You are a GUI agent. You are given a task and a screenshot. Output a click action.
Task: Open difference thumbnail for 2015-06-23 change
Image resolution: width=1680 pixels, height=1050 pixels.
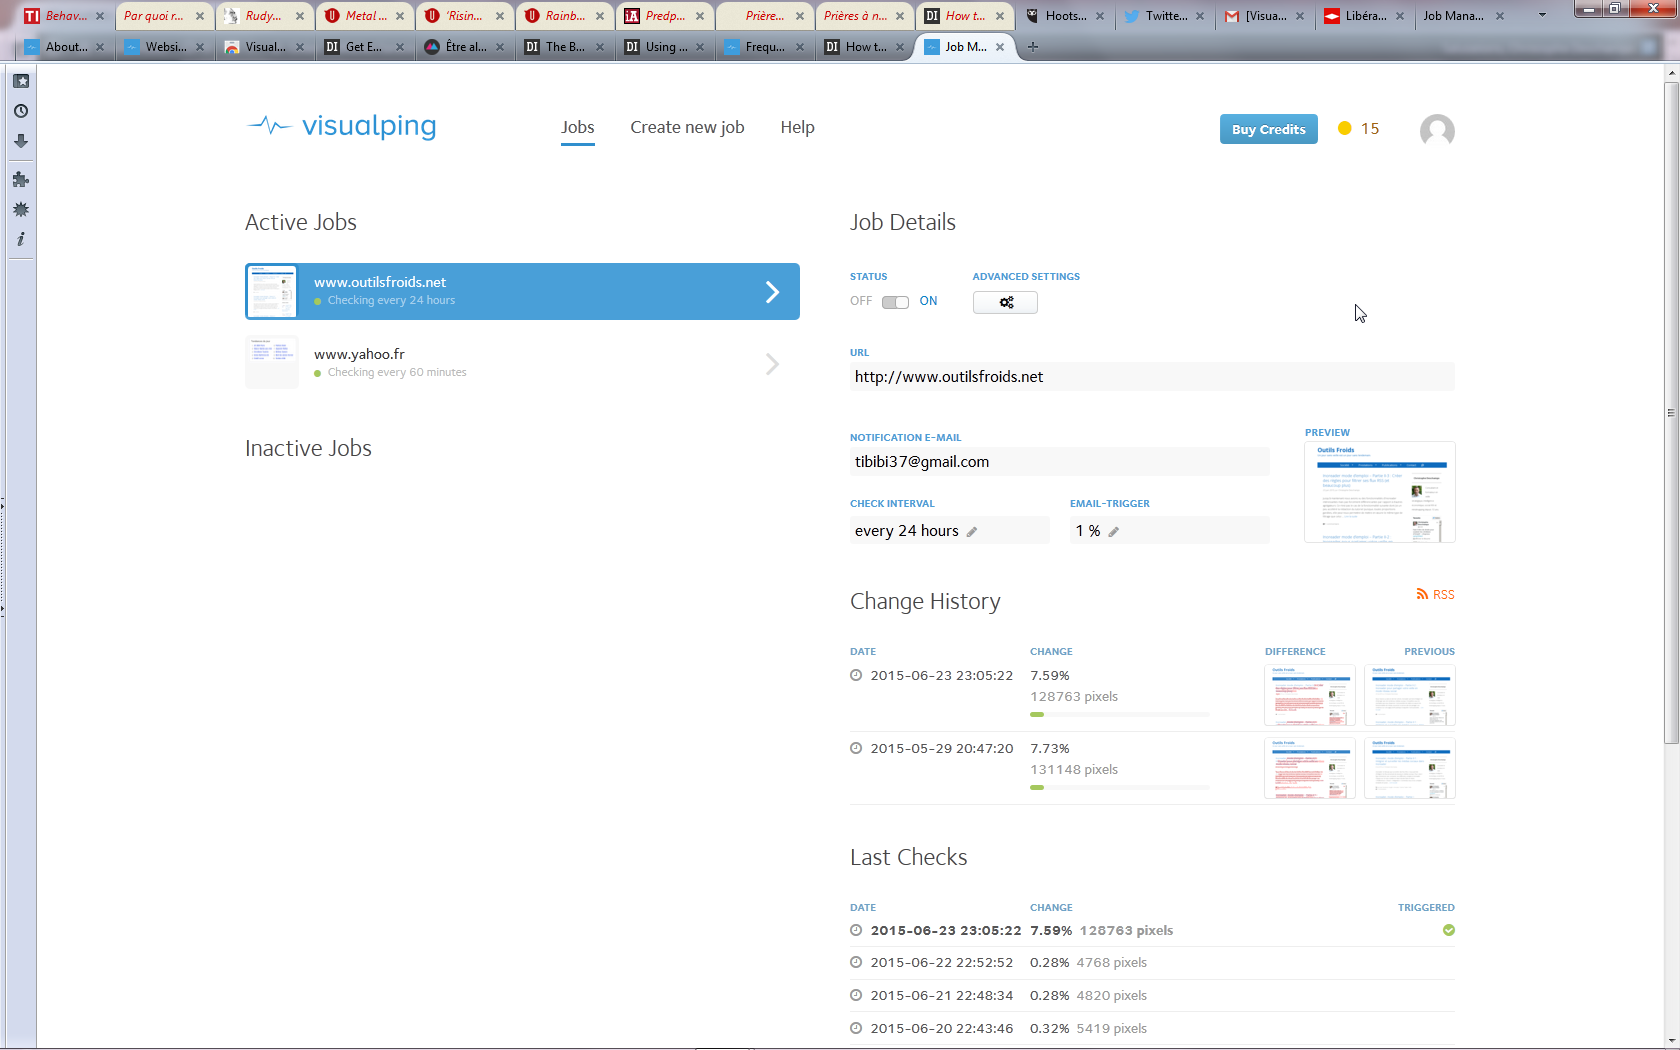(x=1310, y=695)
